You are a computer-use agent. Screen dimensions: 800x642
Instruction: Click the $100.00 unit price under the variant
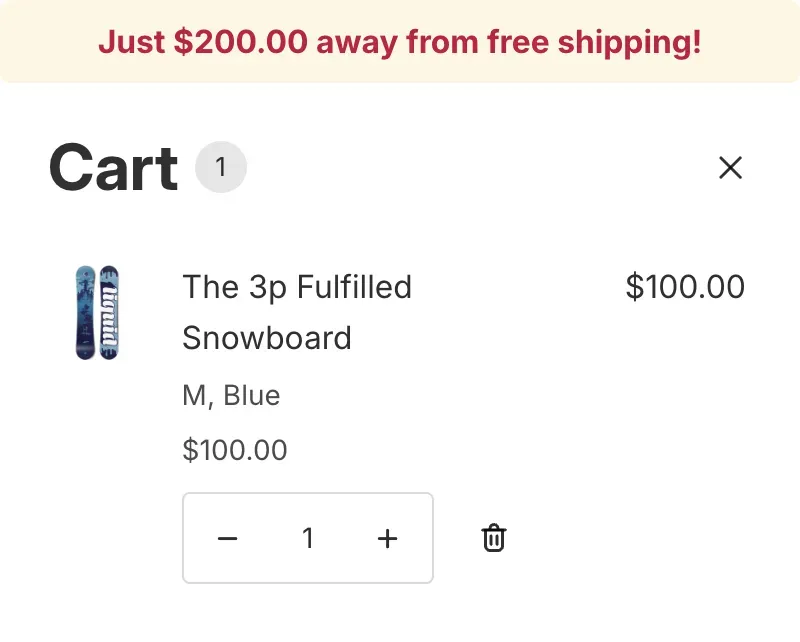[x=236, y=450]
